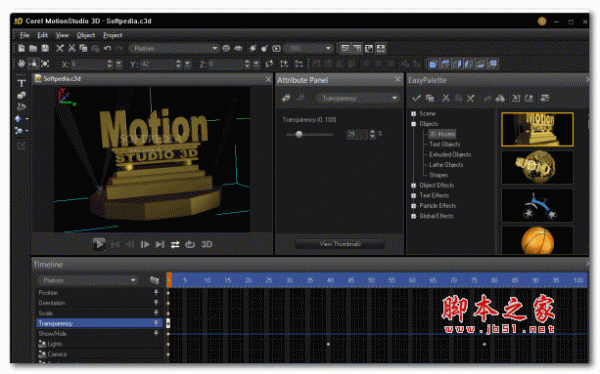Open the Project menu
This screenshot has width=600, height=374.
click(x=112, y=35)
